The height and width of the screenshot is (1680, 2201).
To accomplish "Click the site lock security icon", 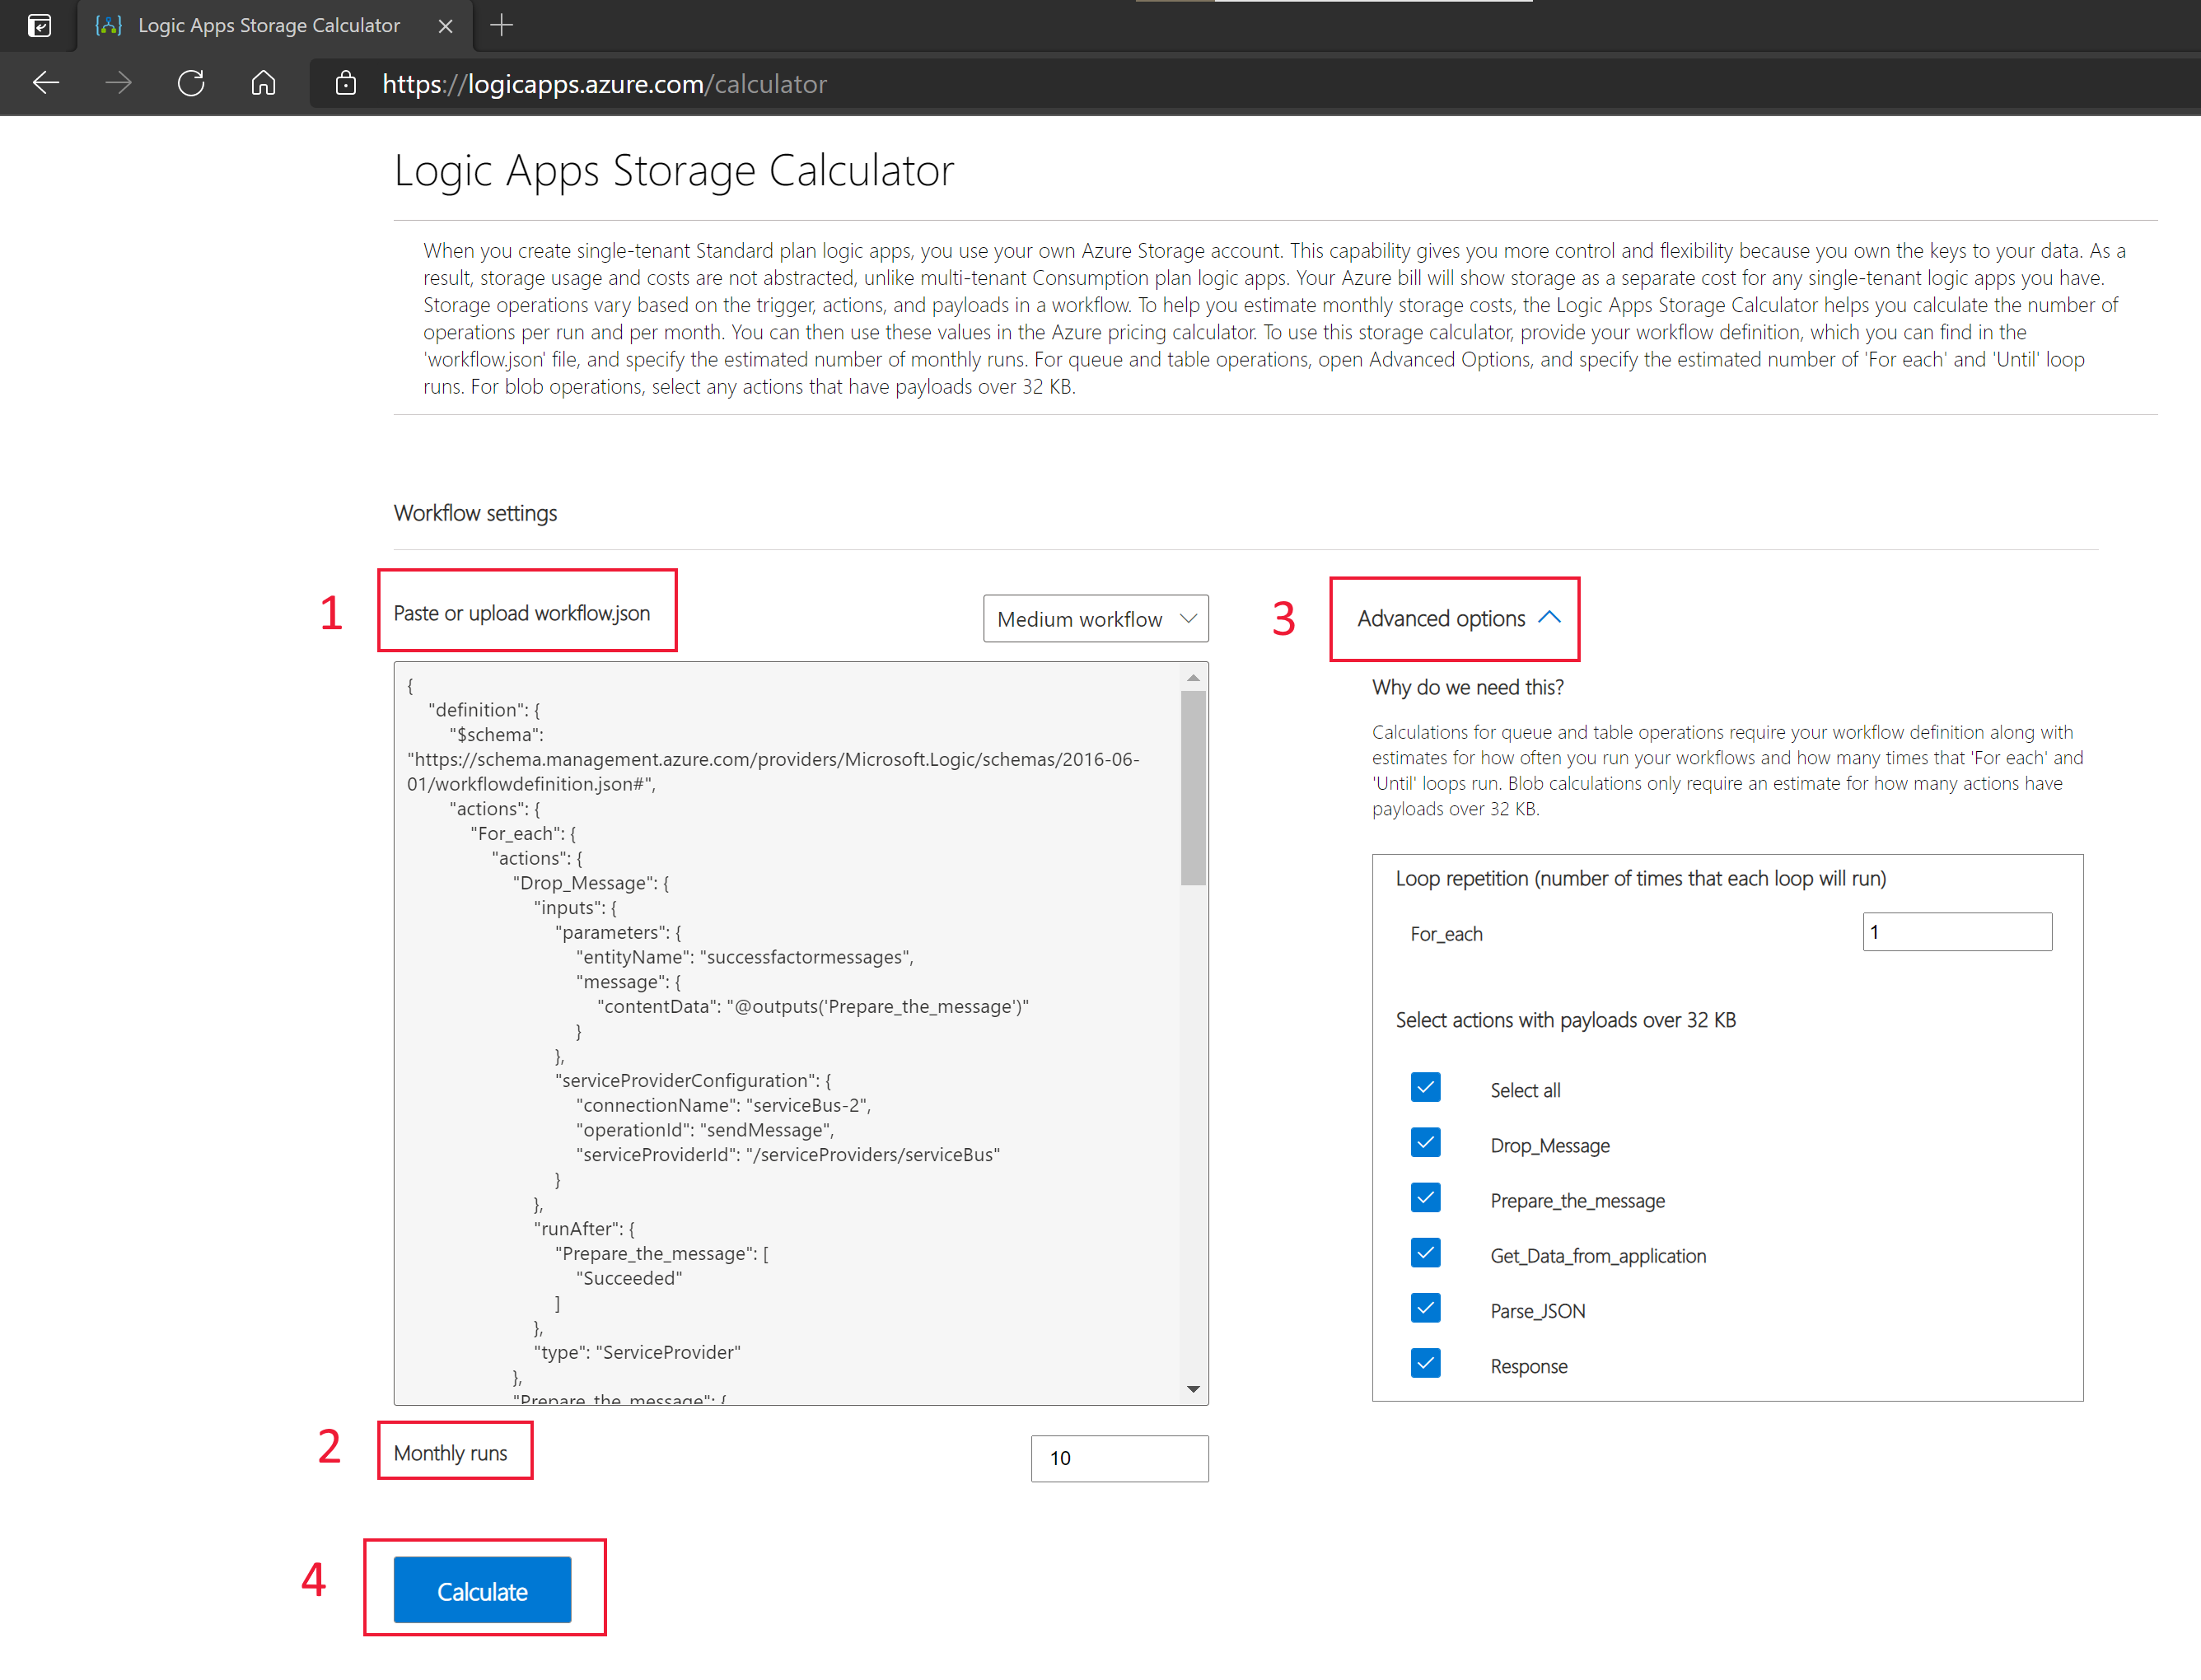I will [x=345, y=83].
